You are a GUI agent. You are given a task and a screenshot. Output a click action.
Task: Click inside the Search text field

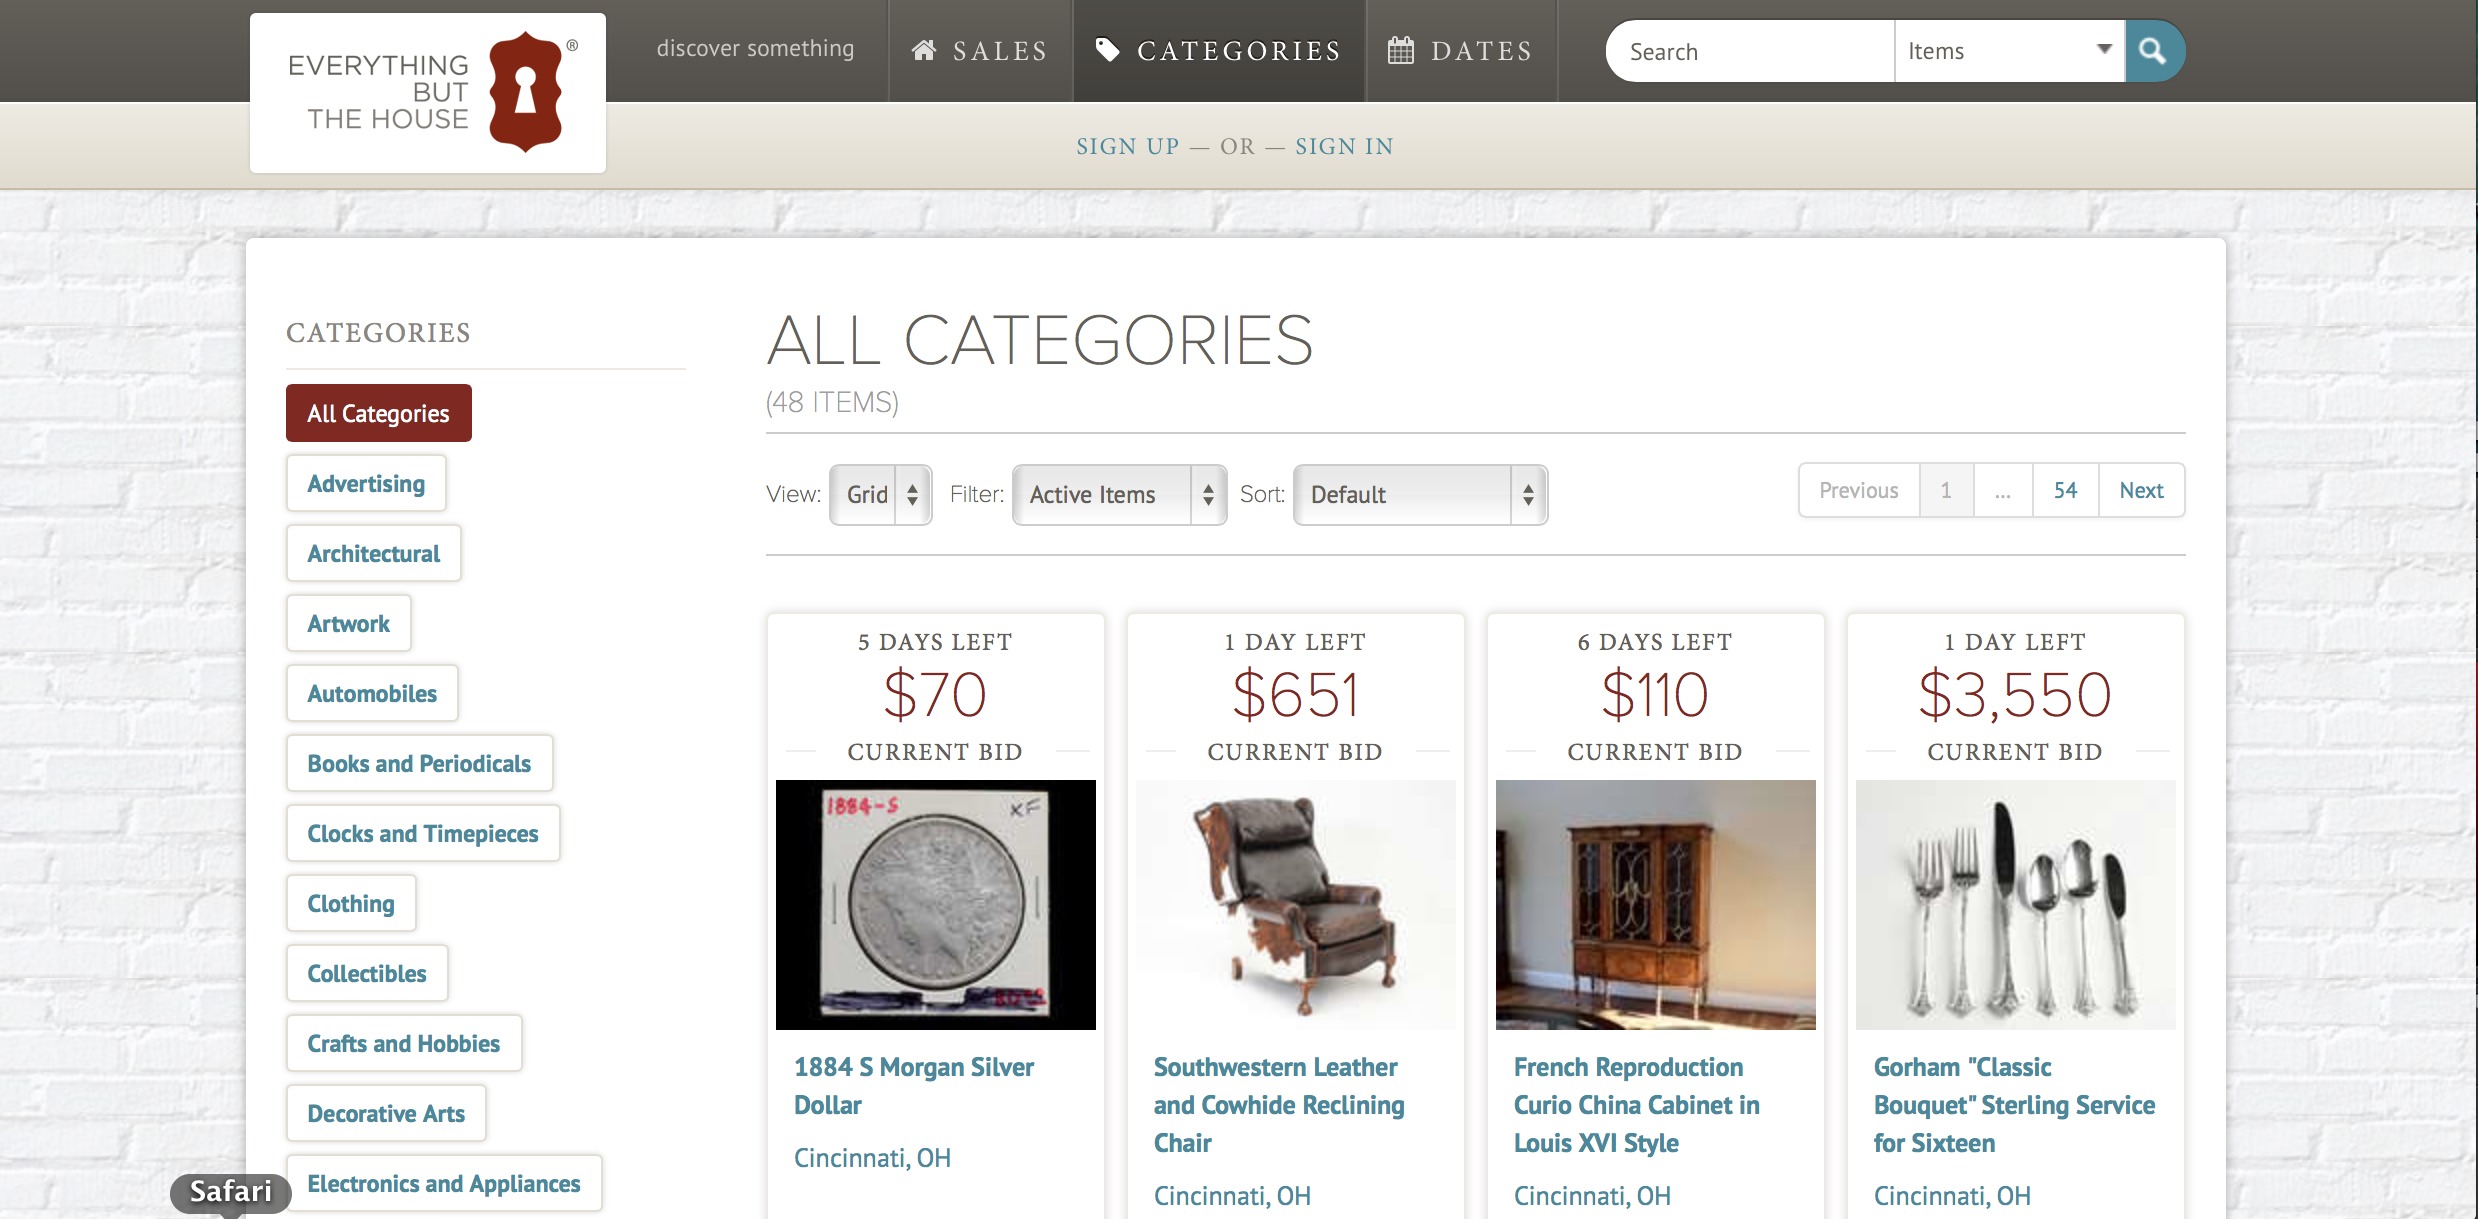click(x=1748, y=50)
